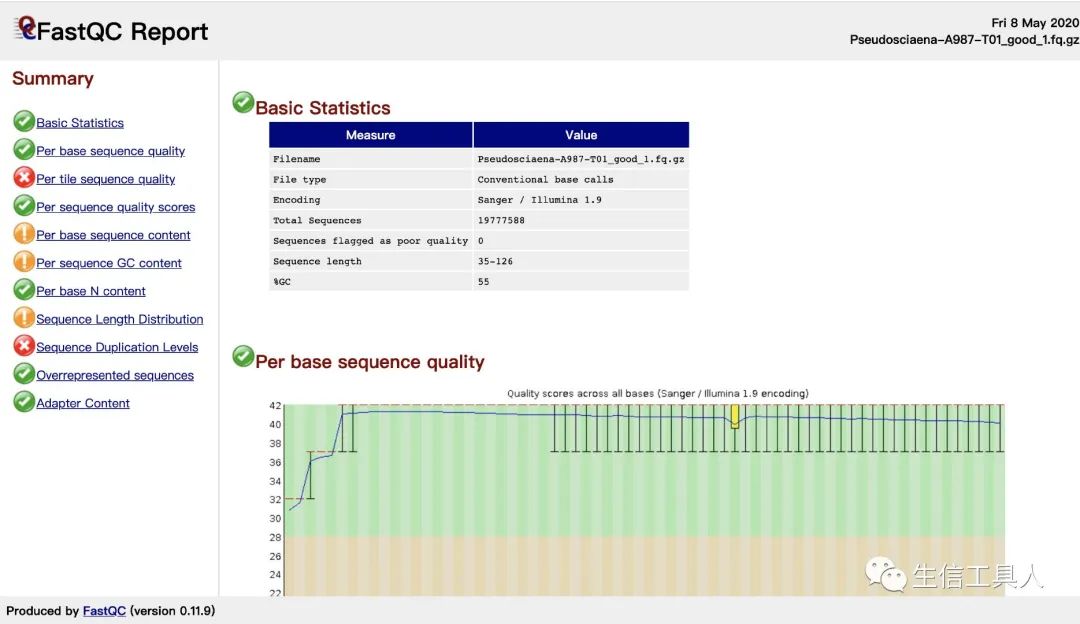Image resolution: width=1080 pixels, height=624 pixels.
Task: Click the Per base sequence quality heading
Action: tap(370, 362)
